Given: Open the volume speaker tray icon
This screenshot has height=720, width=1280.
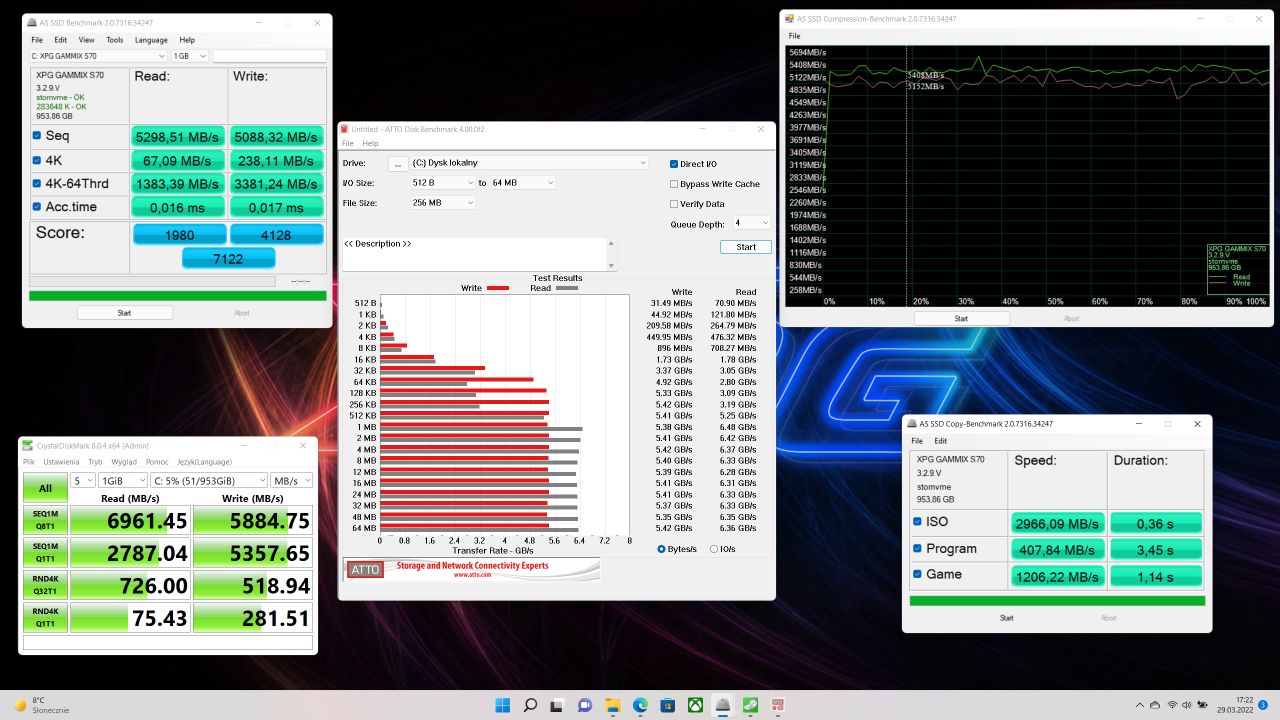Looking at the screenshot, I should (x=1189, y=705).
